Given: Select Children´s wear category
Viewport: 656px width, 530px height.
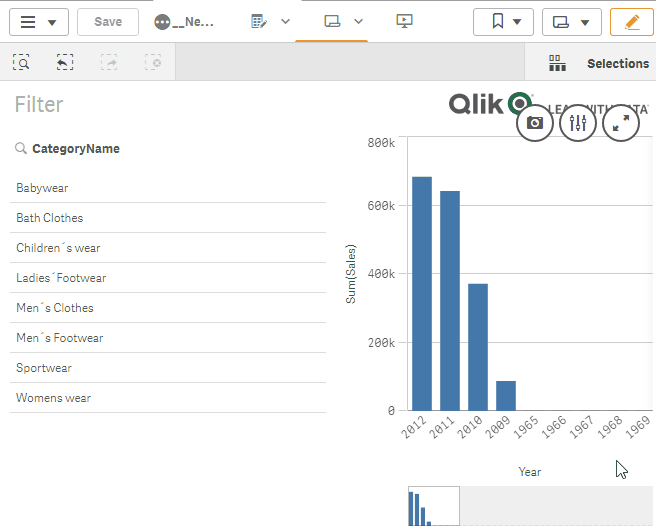Looking at the screenshot, I should [x=168, y=248].
